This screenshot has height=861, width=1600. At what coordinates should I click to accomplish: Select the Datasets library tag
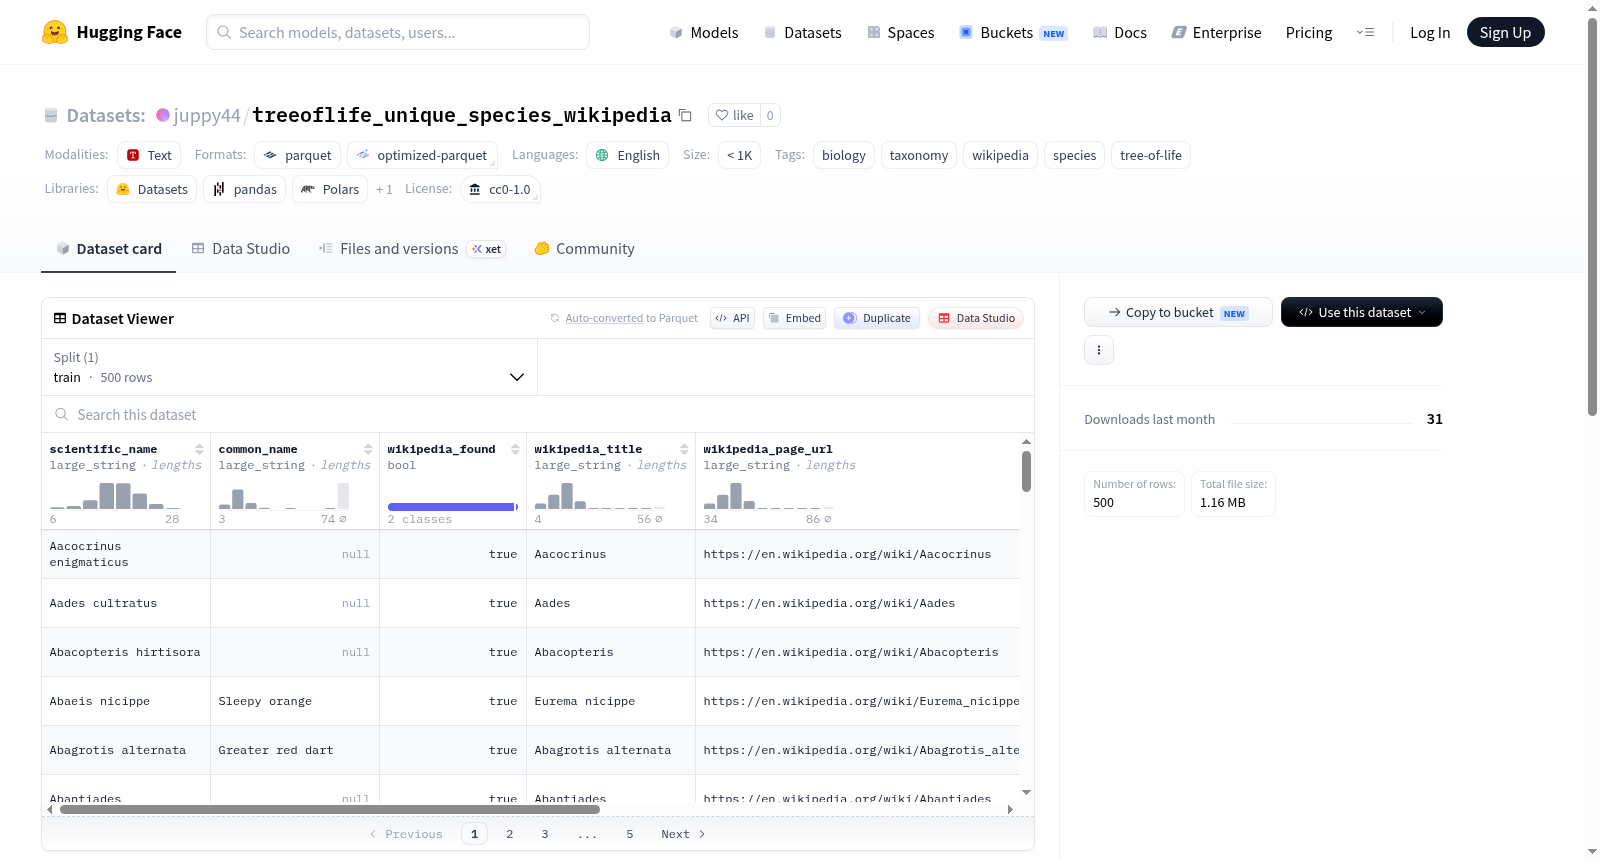pyautogui.click(x=152, y=189)
